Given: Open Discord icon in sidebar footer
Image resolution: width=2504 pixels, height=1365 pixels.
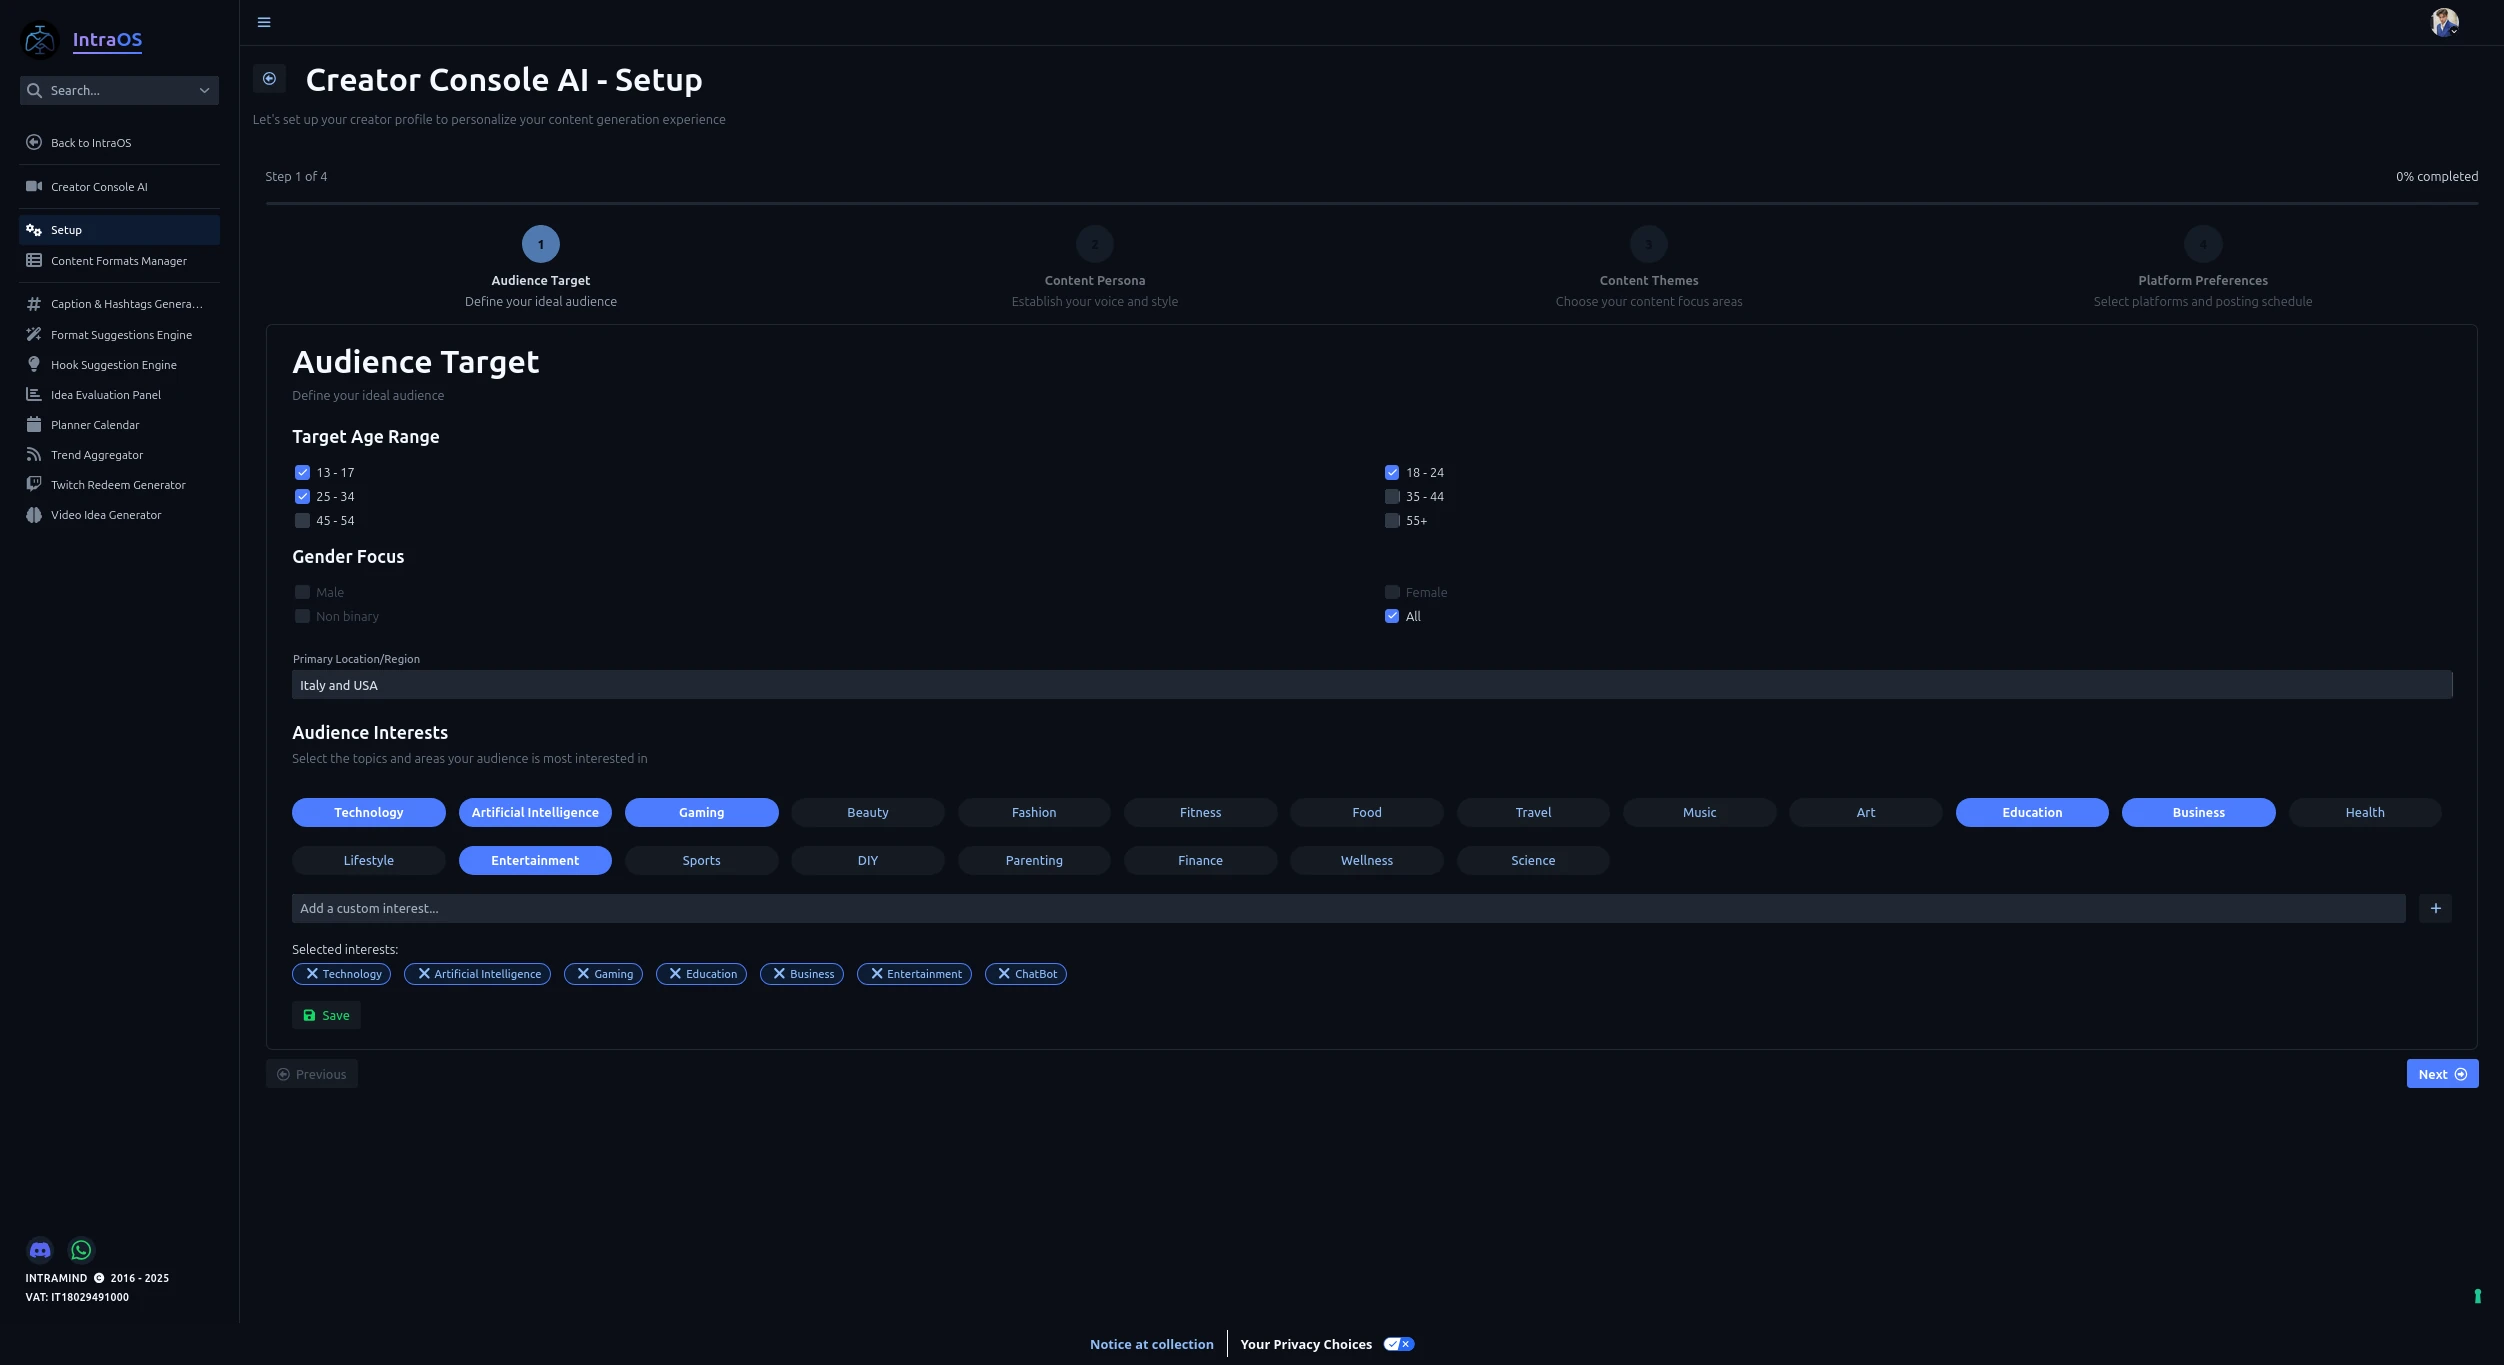Looking at the screenshot, I should [40, 1250].
